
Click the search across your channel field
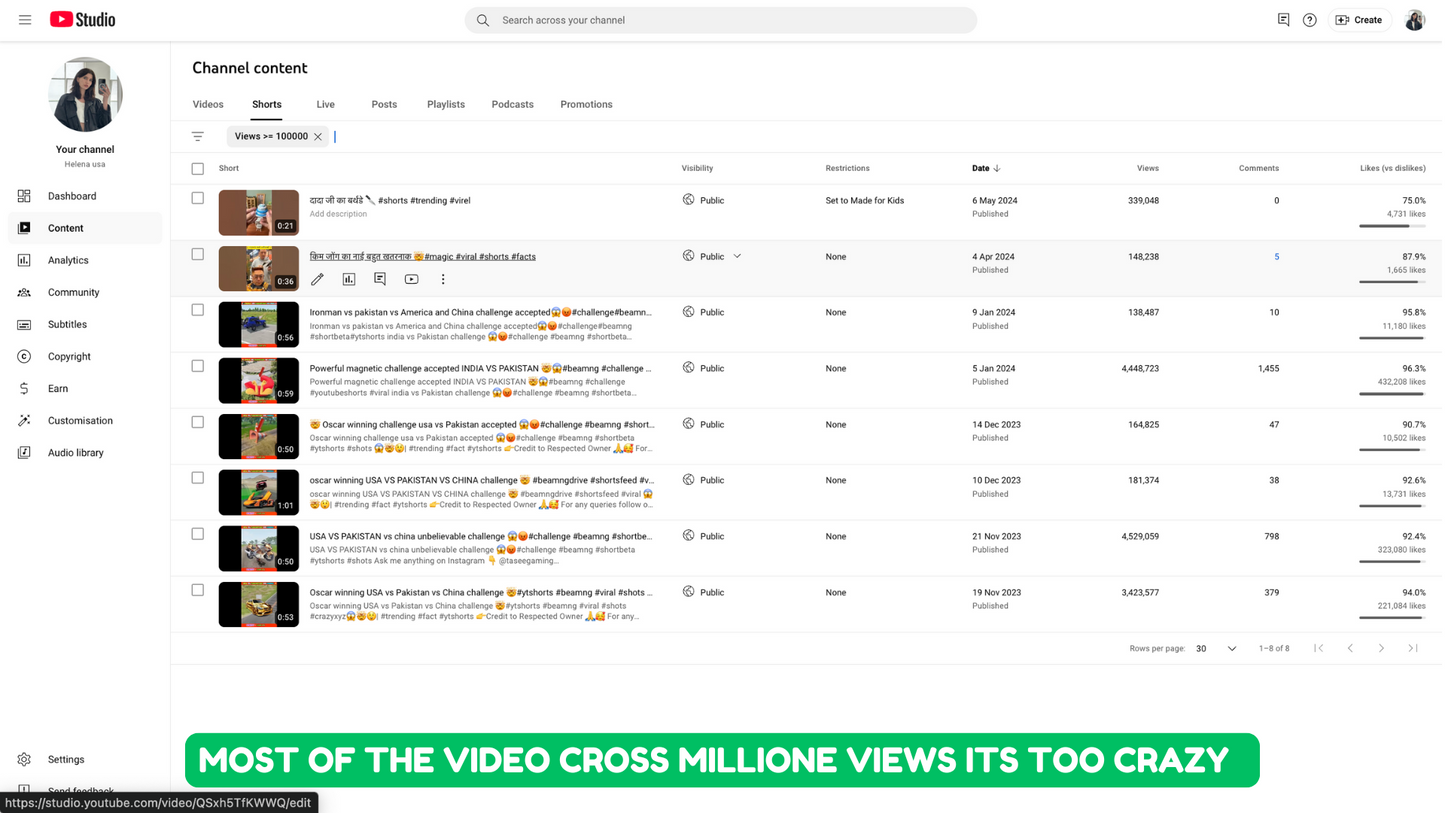click(x=720, y=20)
